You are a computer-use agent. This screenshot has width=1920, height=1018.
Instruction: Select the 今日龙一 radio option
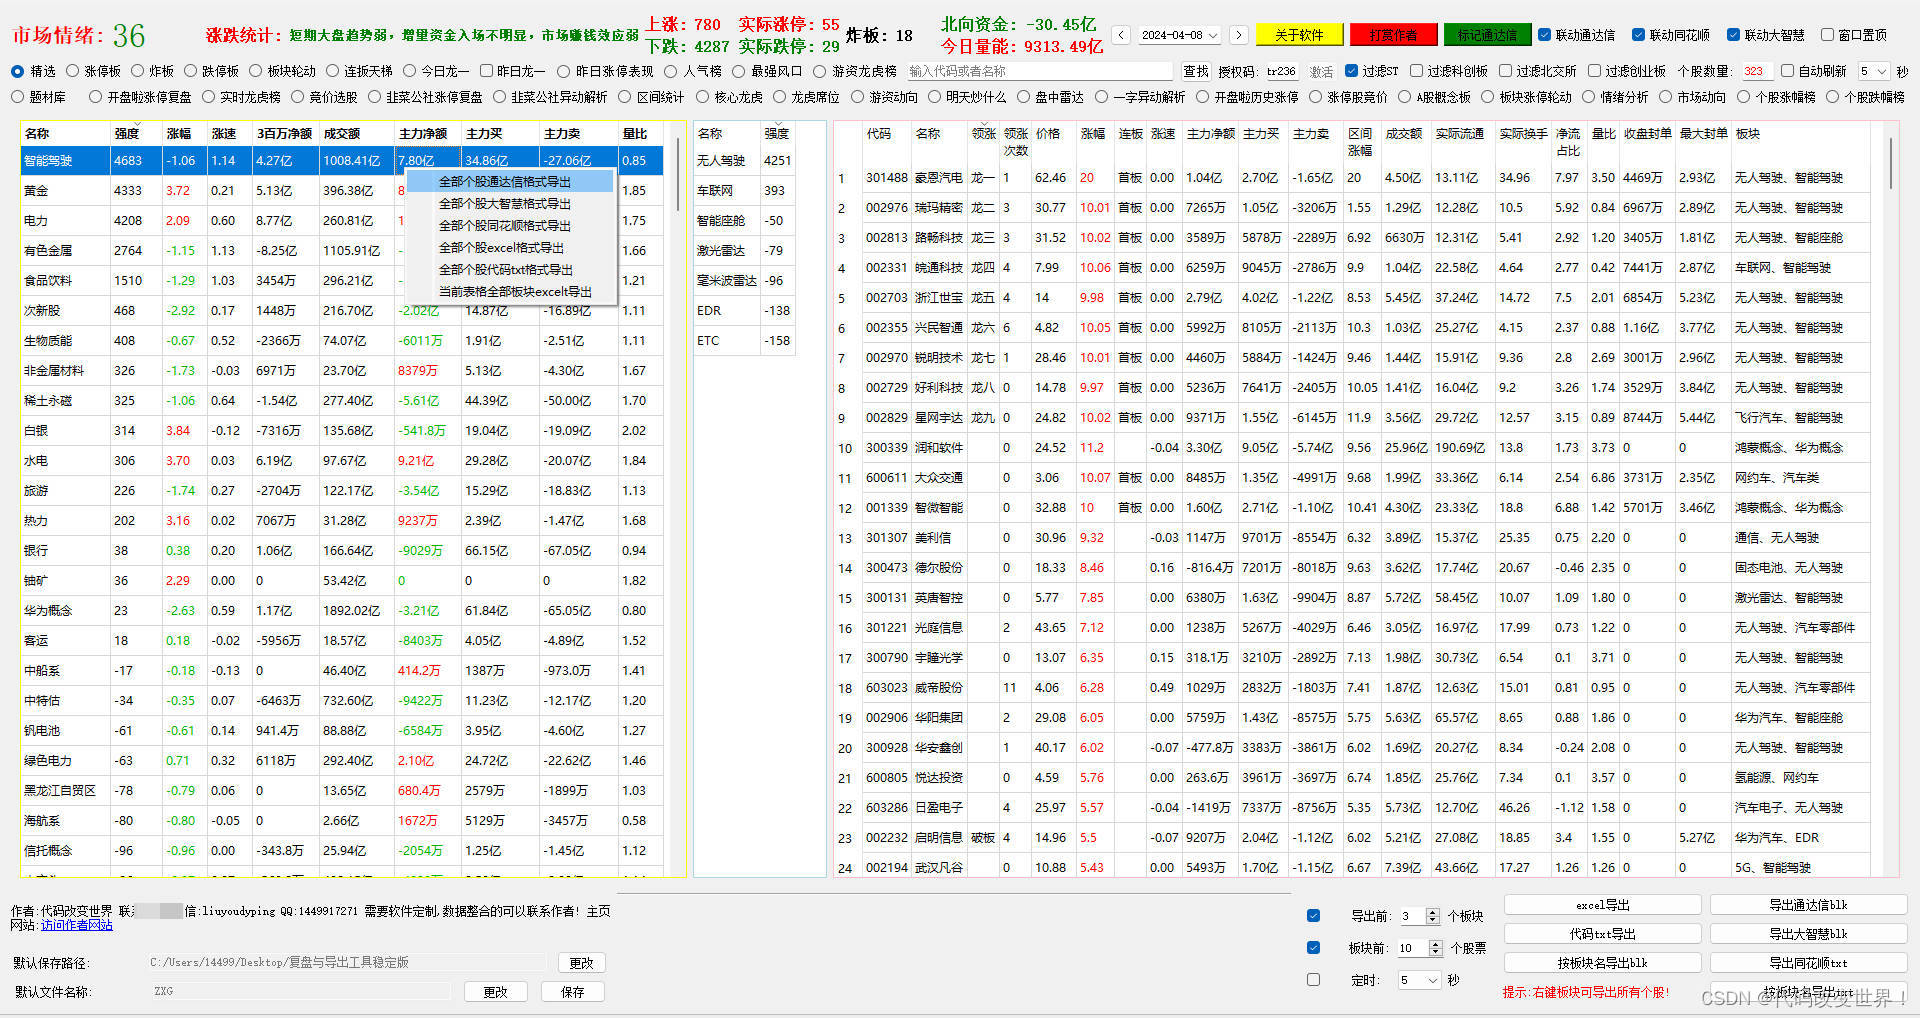pyautogui.click(x=409, y=71)
